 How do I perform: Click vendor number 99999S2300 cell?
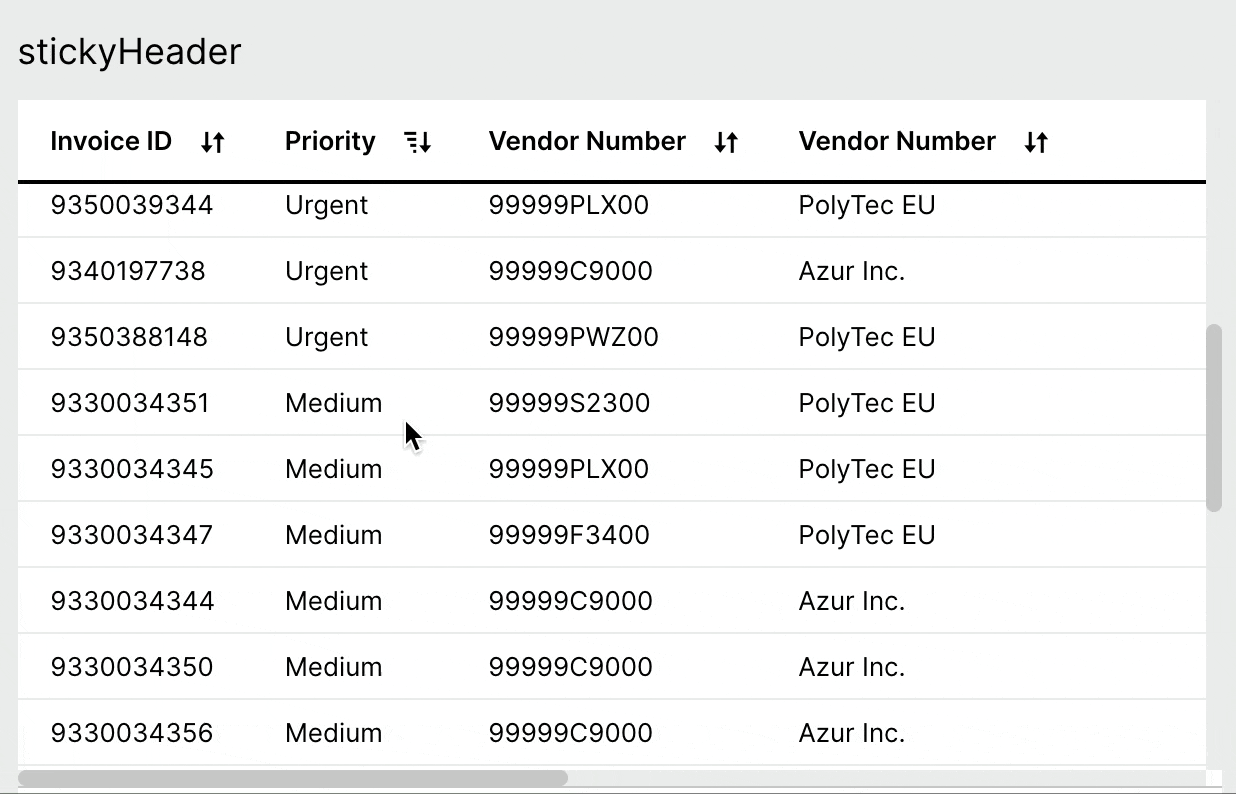tap(569, 403)
